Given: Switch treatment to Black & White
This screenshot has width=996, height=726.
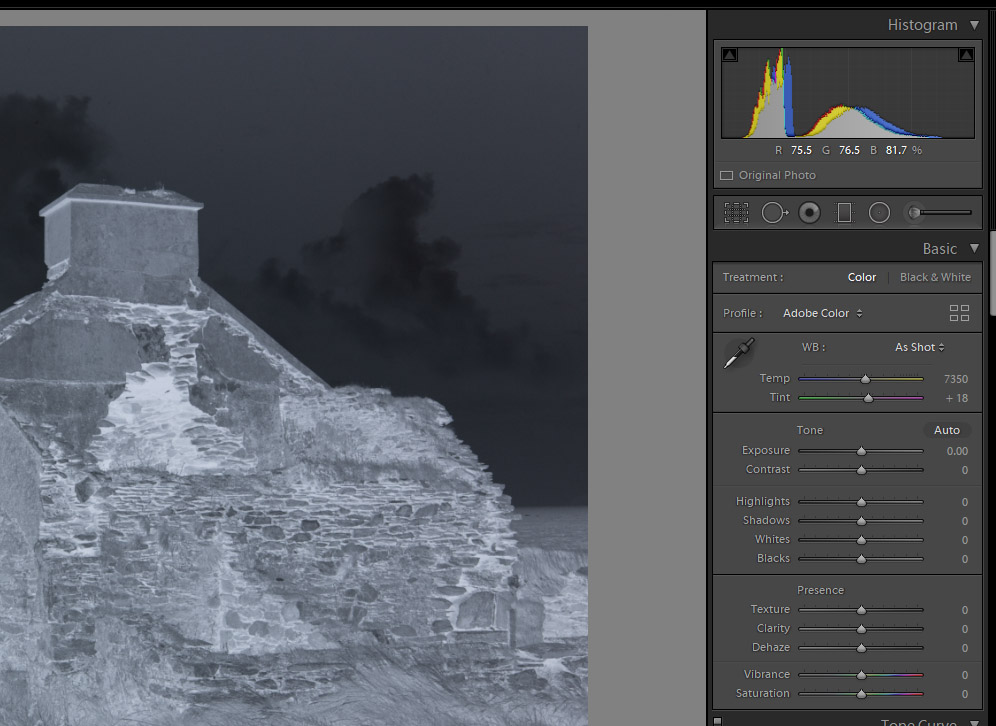Looking at the screenshot, I should (x=935, y=277).
